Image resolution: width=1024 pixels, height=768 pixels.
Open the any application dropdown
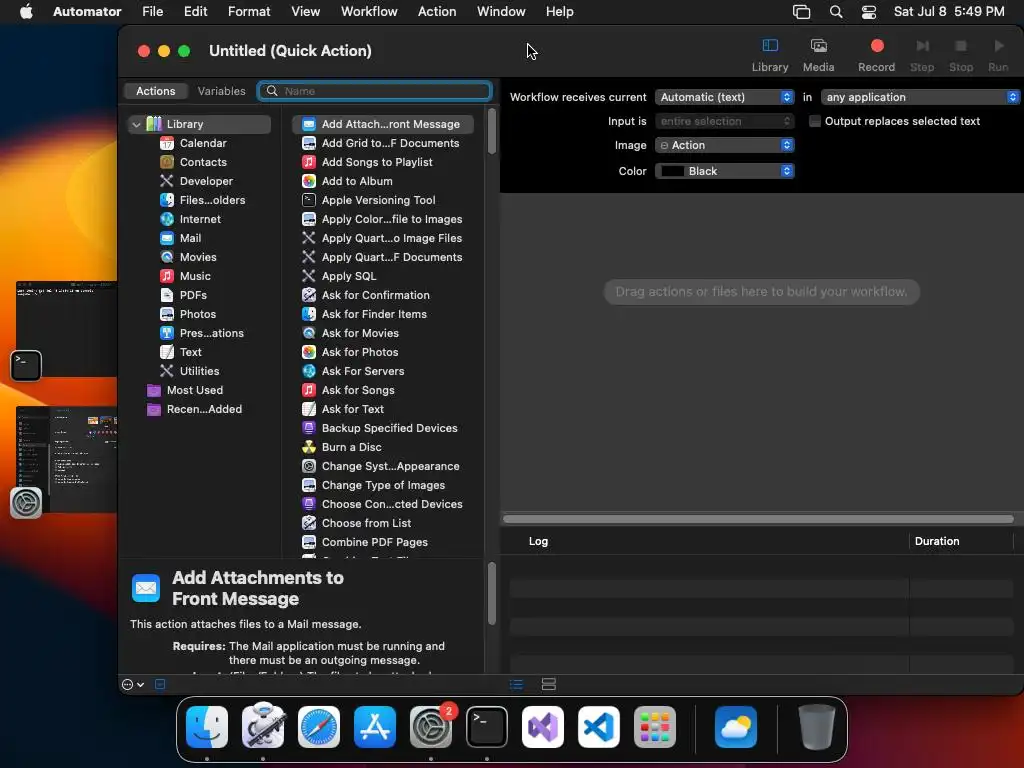tap(920, 97)
